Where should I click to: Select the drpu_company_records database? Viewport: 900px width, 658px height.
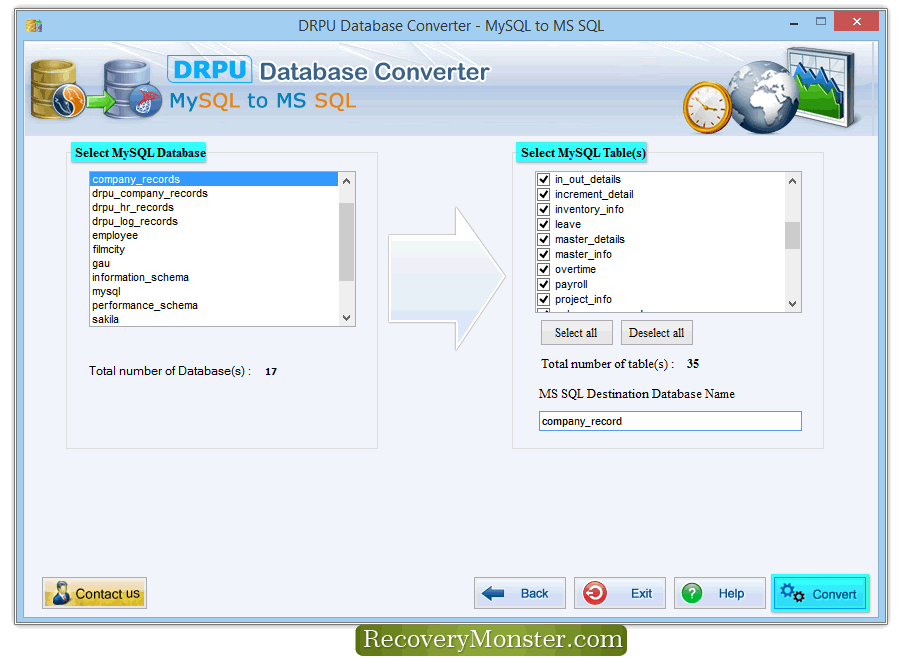(x=214, y=193)
